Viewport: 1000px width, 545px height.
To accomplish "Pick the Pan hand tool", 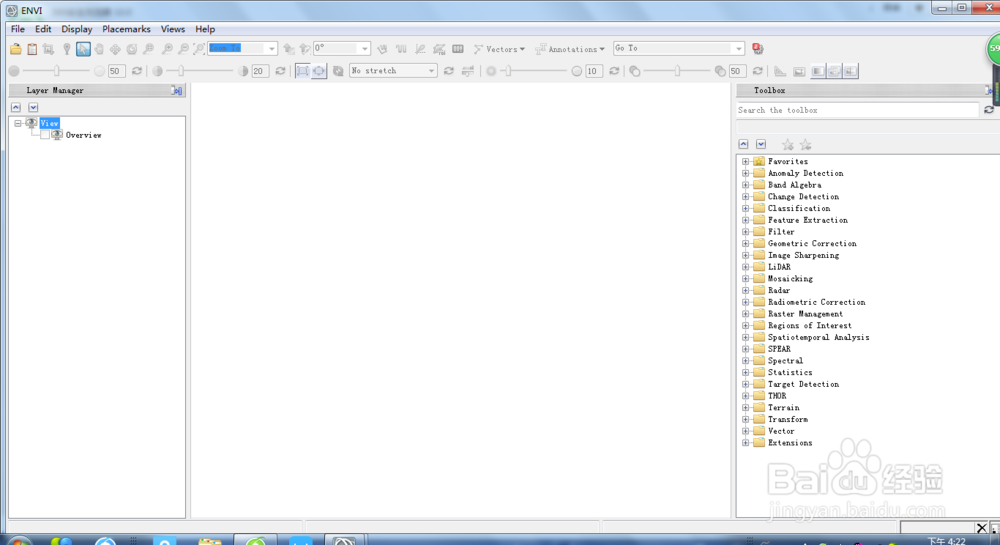I will coord(99,49).
